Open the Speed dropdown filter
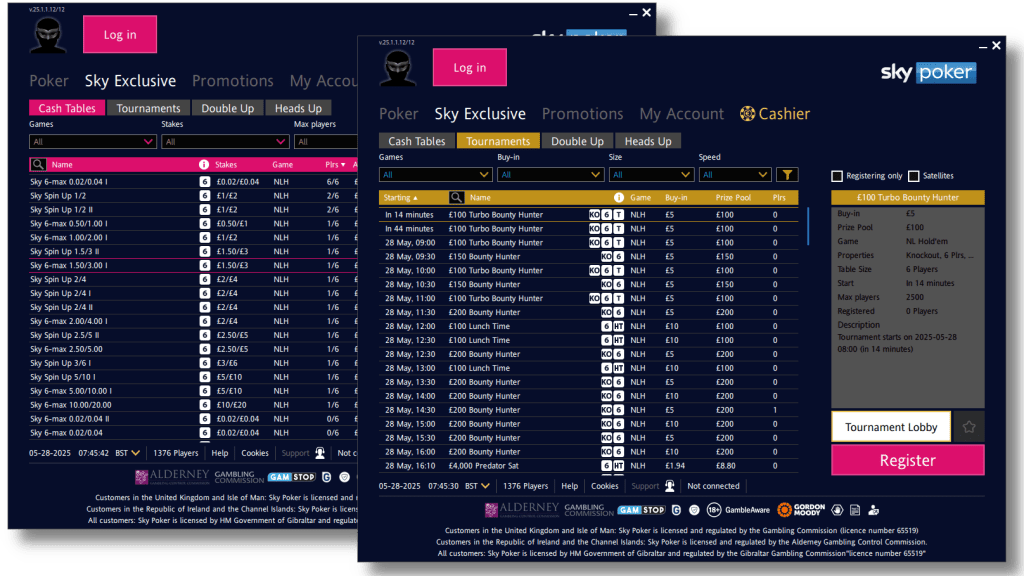Image resolution: width=1024 pixels, height=576 pixels. tap(735, 174)
